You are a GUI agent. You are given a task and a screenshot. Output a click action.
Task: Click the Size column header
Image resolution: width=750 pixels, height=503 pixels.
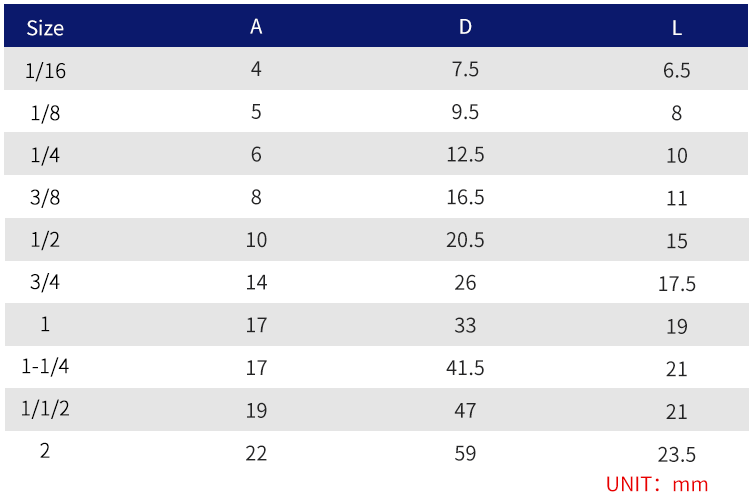pyautogui.click(x=45, y=28)
